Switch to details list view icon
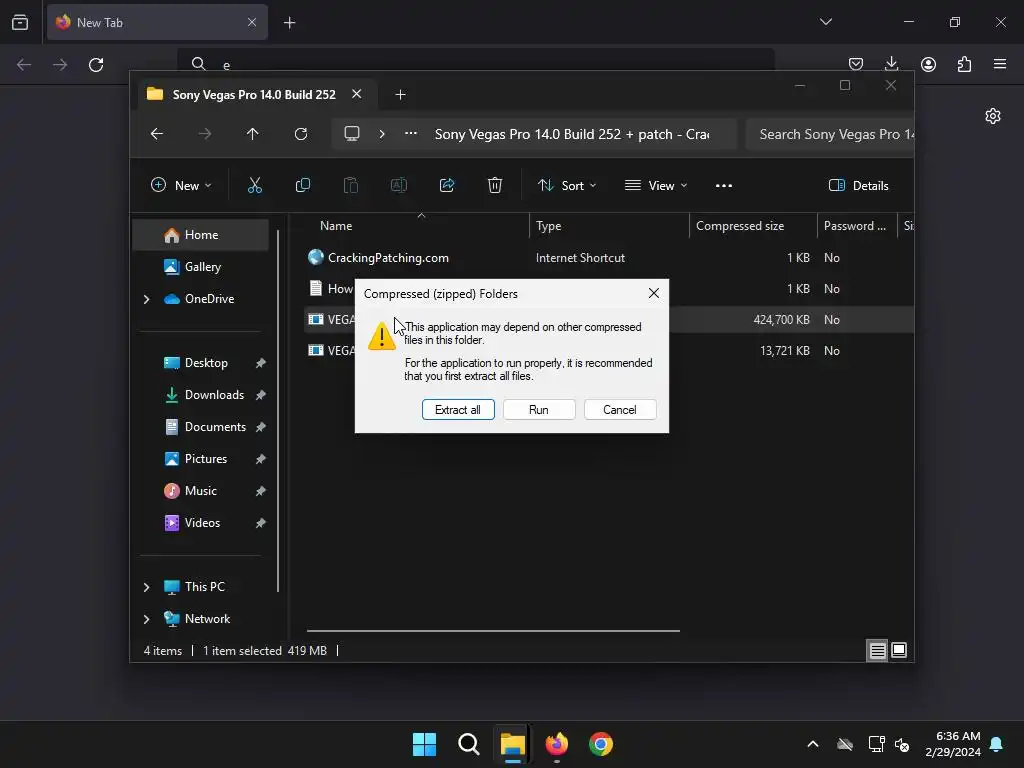1024x768 pixels. click(x=877, y=650)
